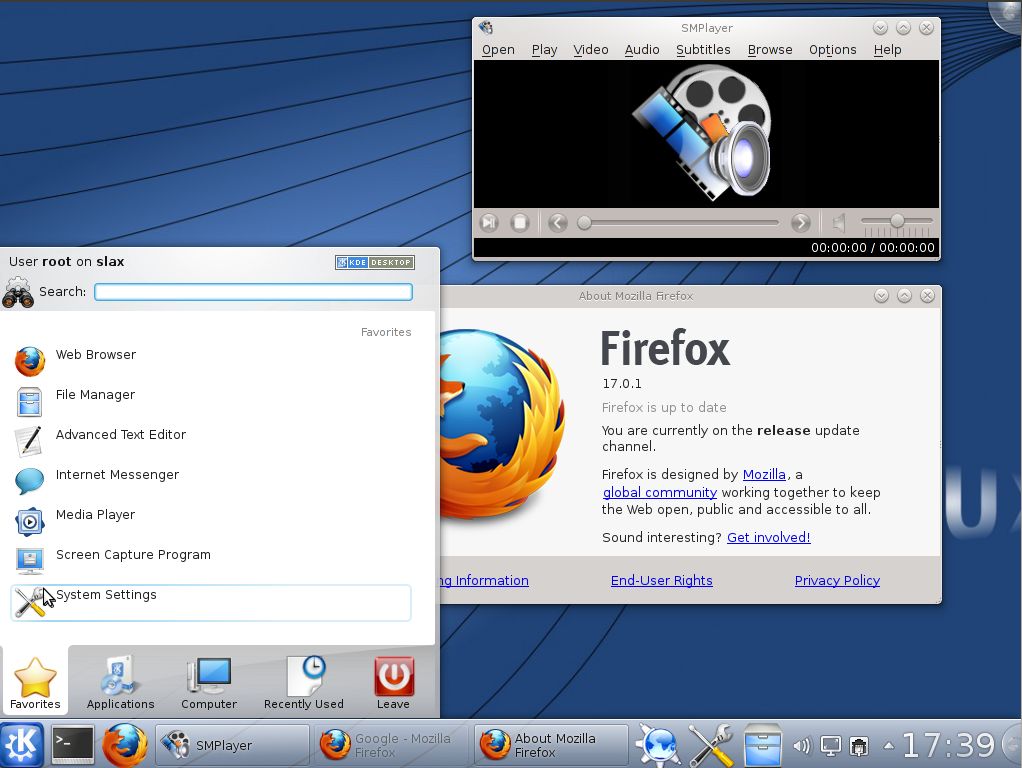1022x768 pixels.
Task: Open the SMPlayer Subtitles menu
Action: tap(703, 50)
